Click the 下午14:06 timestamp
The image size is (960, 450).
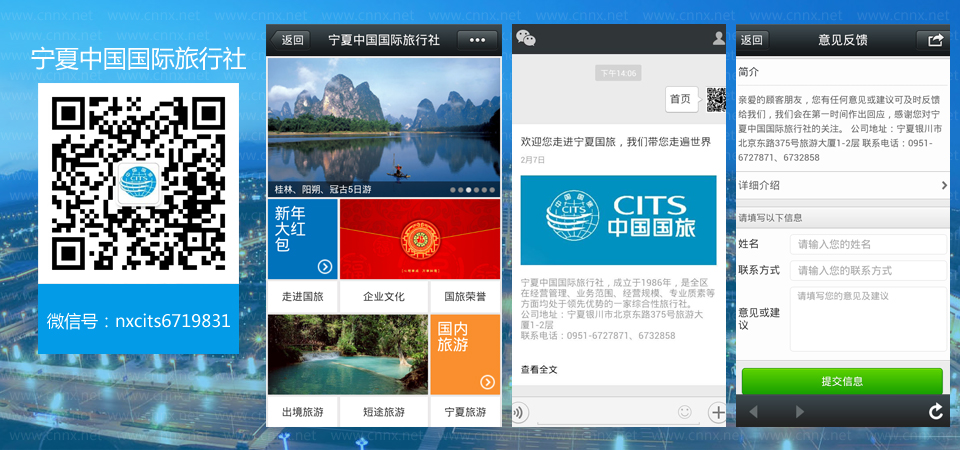click(x=618, y=73)
